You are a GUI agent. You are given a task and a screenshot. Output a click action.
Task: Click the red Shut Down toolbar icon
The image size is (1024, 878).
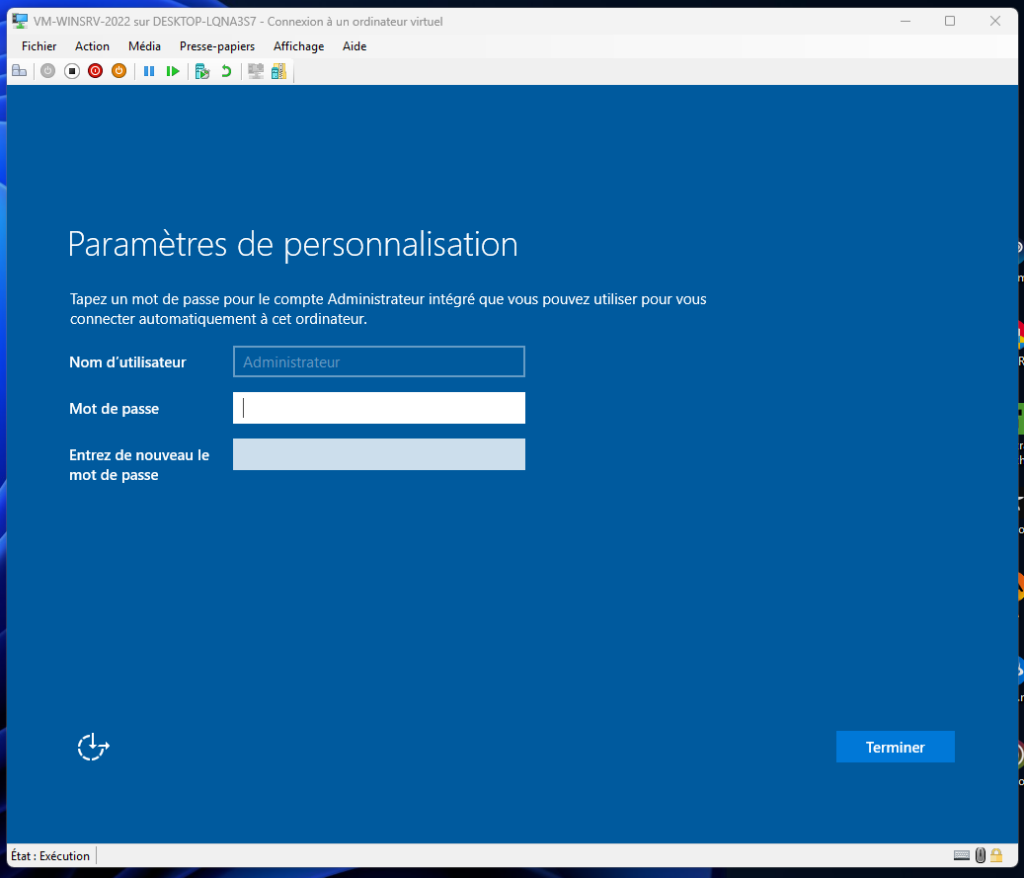coord(95,71)
